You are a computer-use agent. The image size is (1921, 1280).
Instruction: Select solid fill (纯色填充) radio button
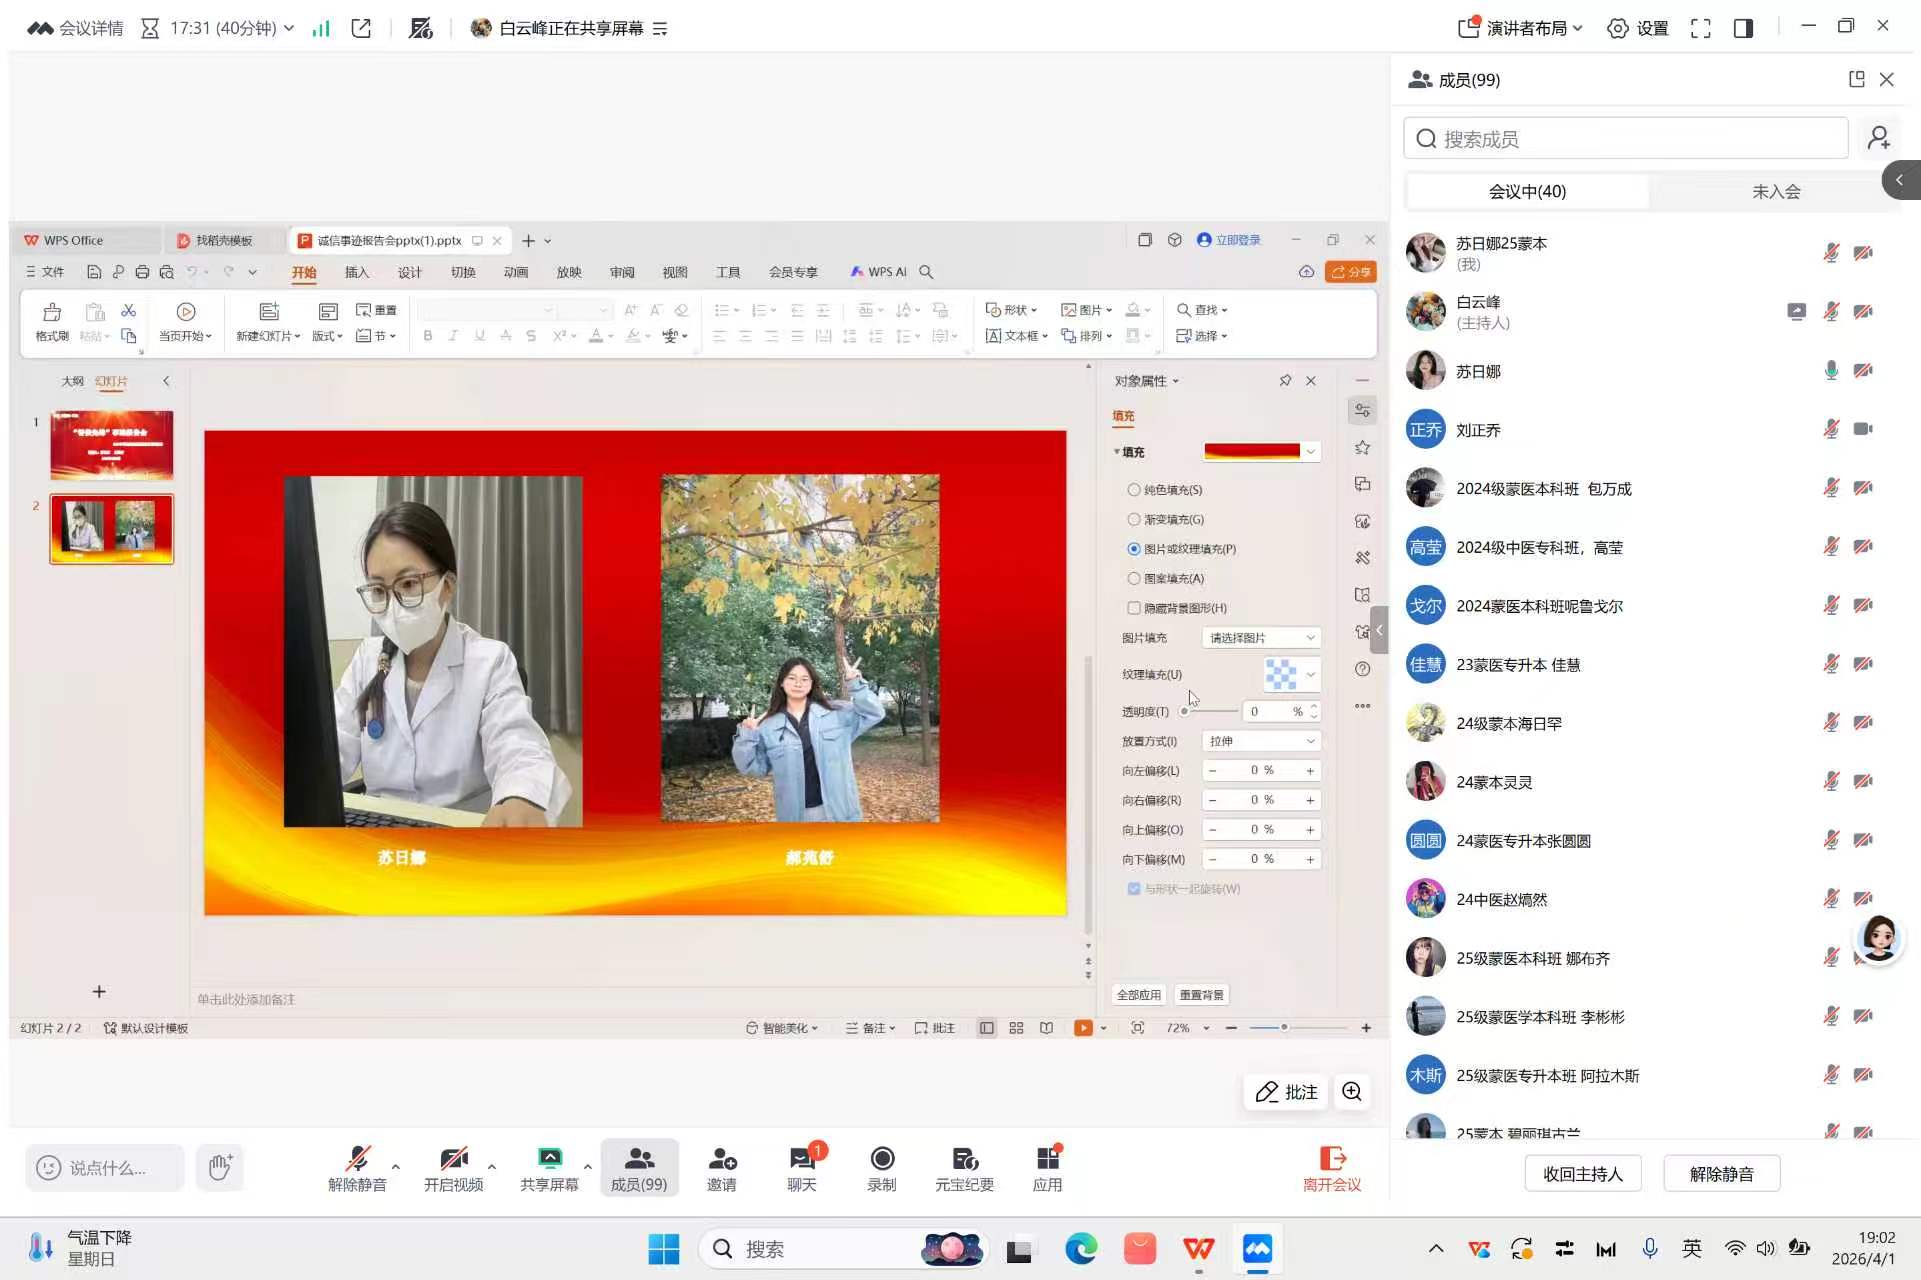1134,490
